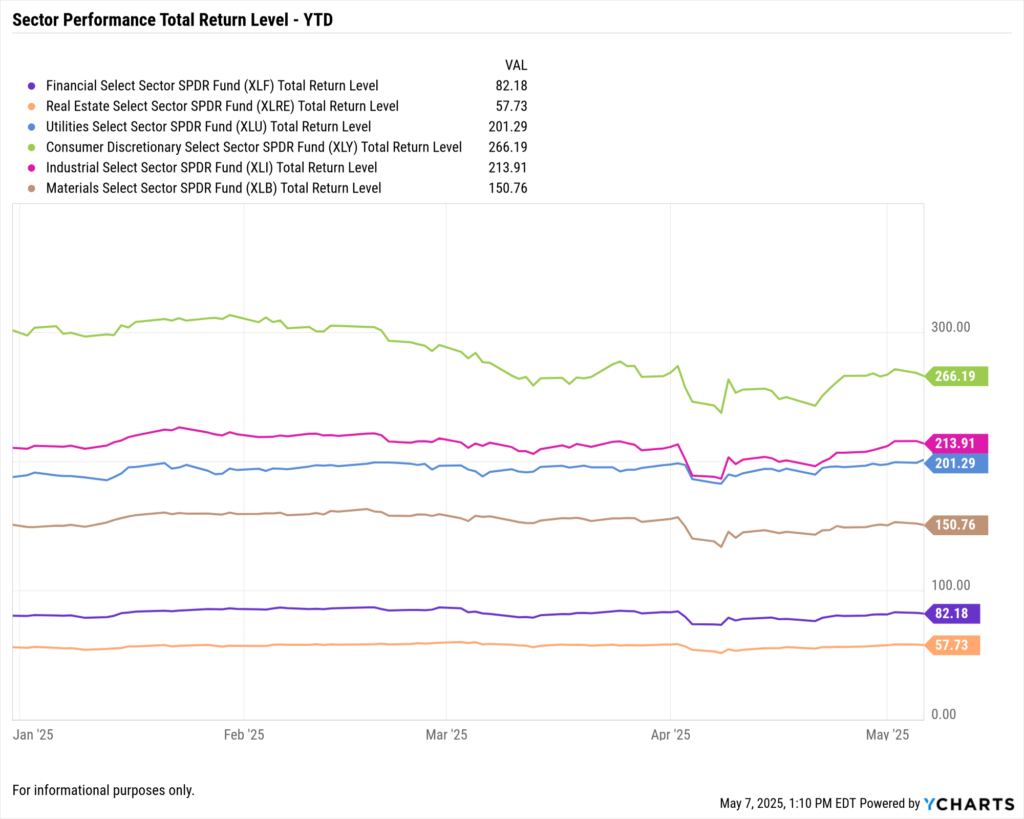Click the blue 201.29 end-of-line flag

click(x=957, y=464)
